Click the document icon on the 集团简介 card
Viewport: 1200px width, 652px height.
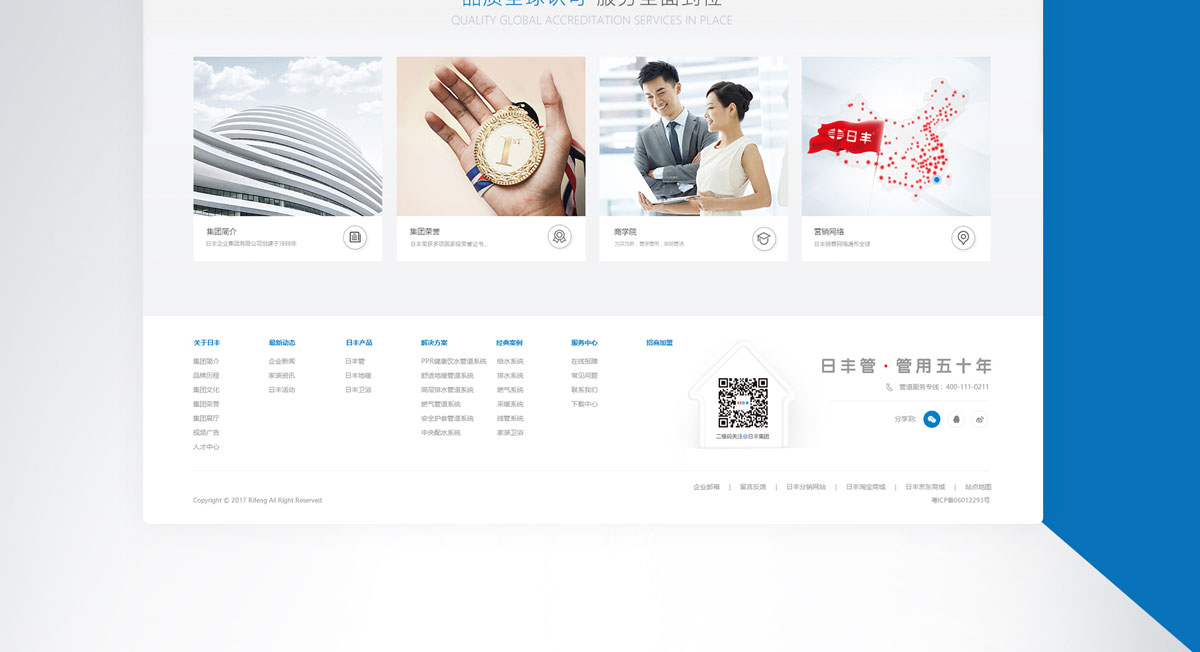(355, 238)
